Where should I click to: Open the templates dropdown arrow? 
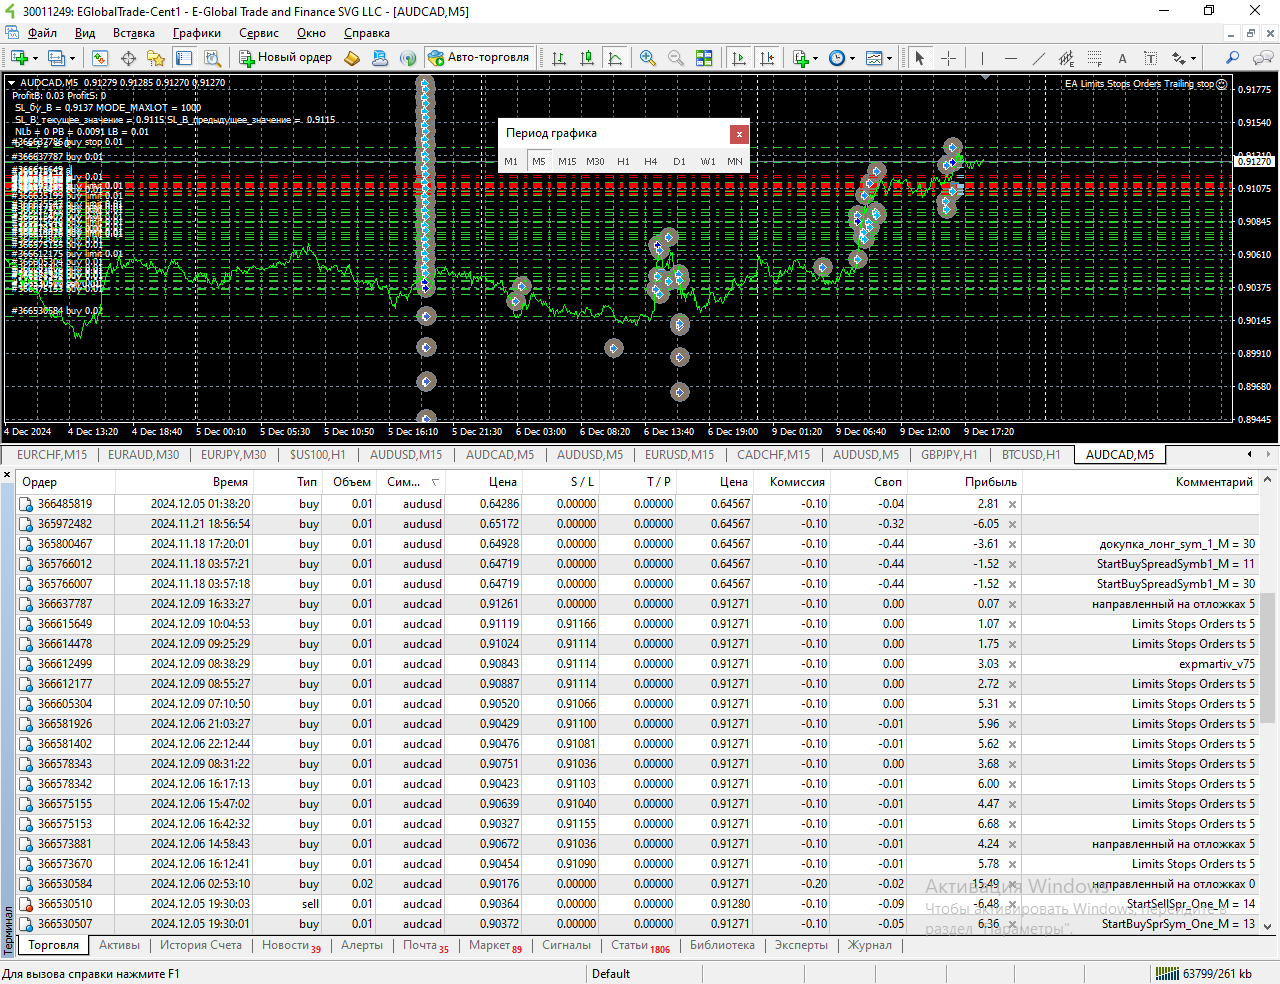point(889,58)
